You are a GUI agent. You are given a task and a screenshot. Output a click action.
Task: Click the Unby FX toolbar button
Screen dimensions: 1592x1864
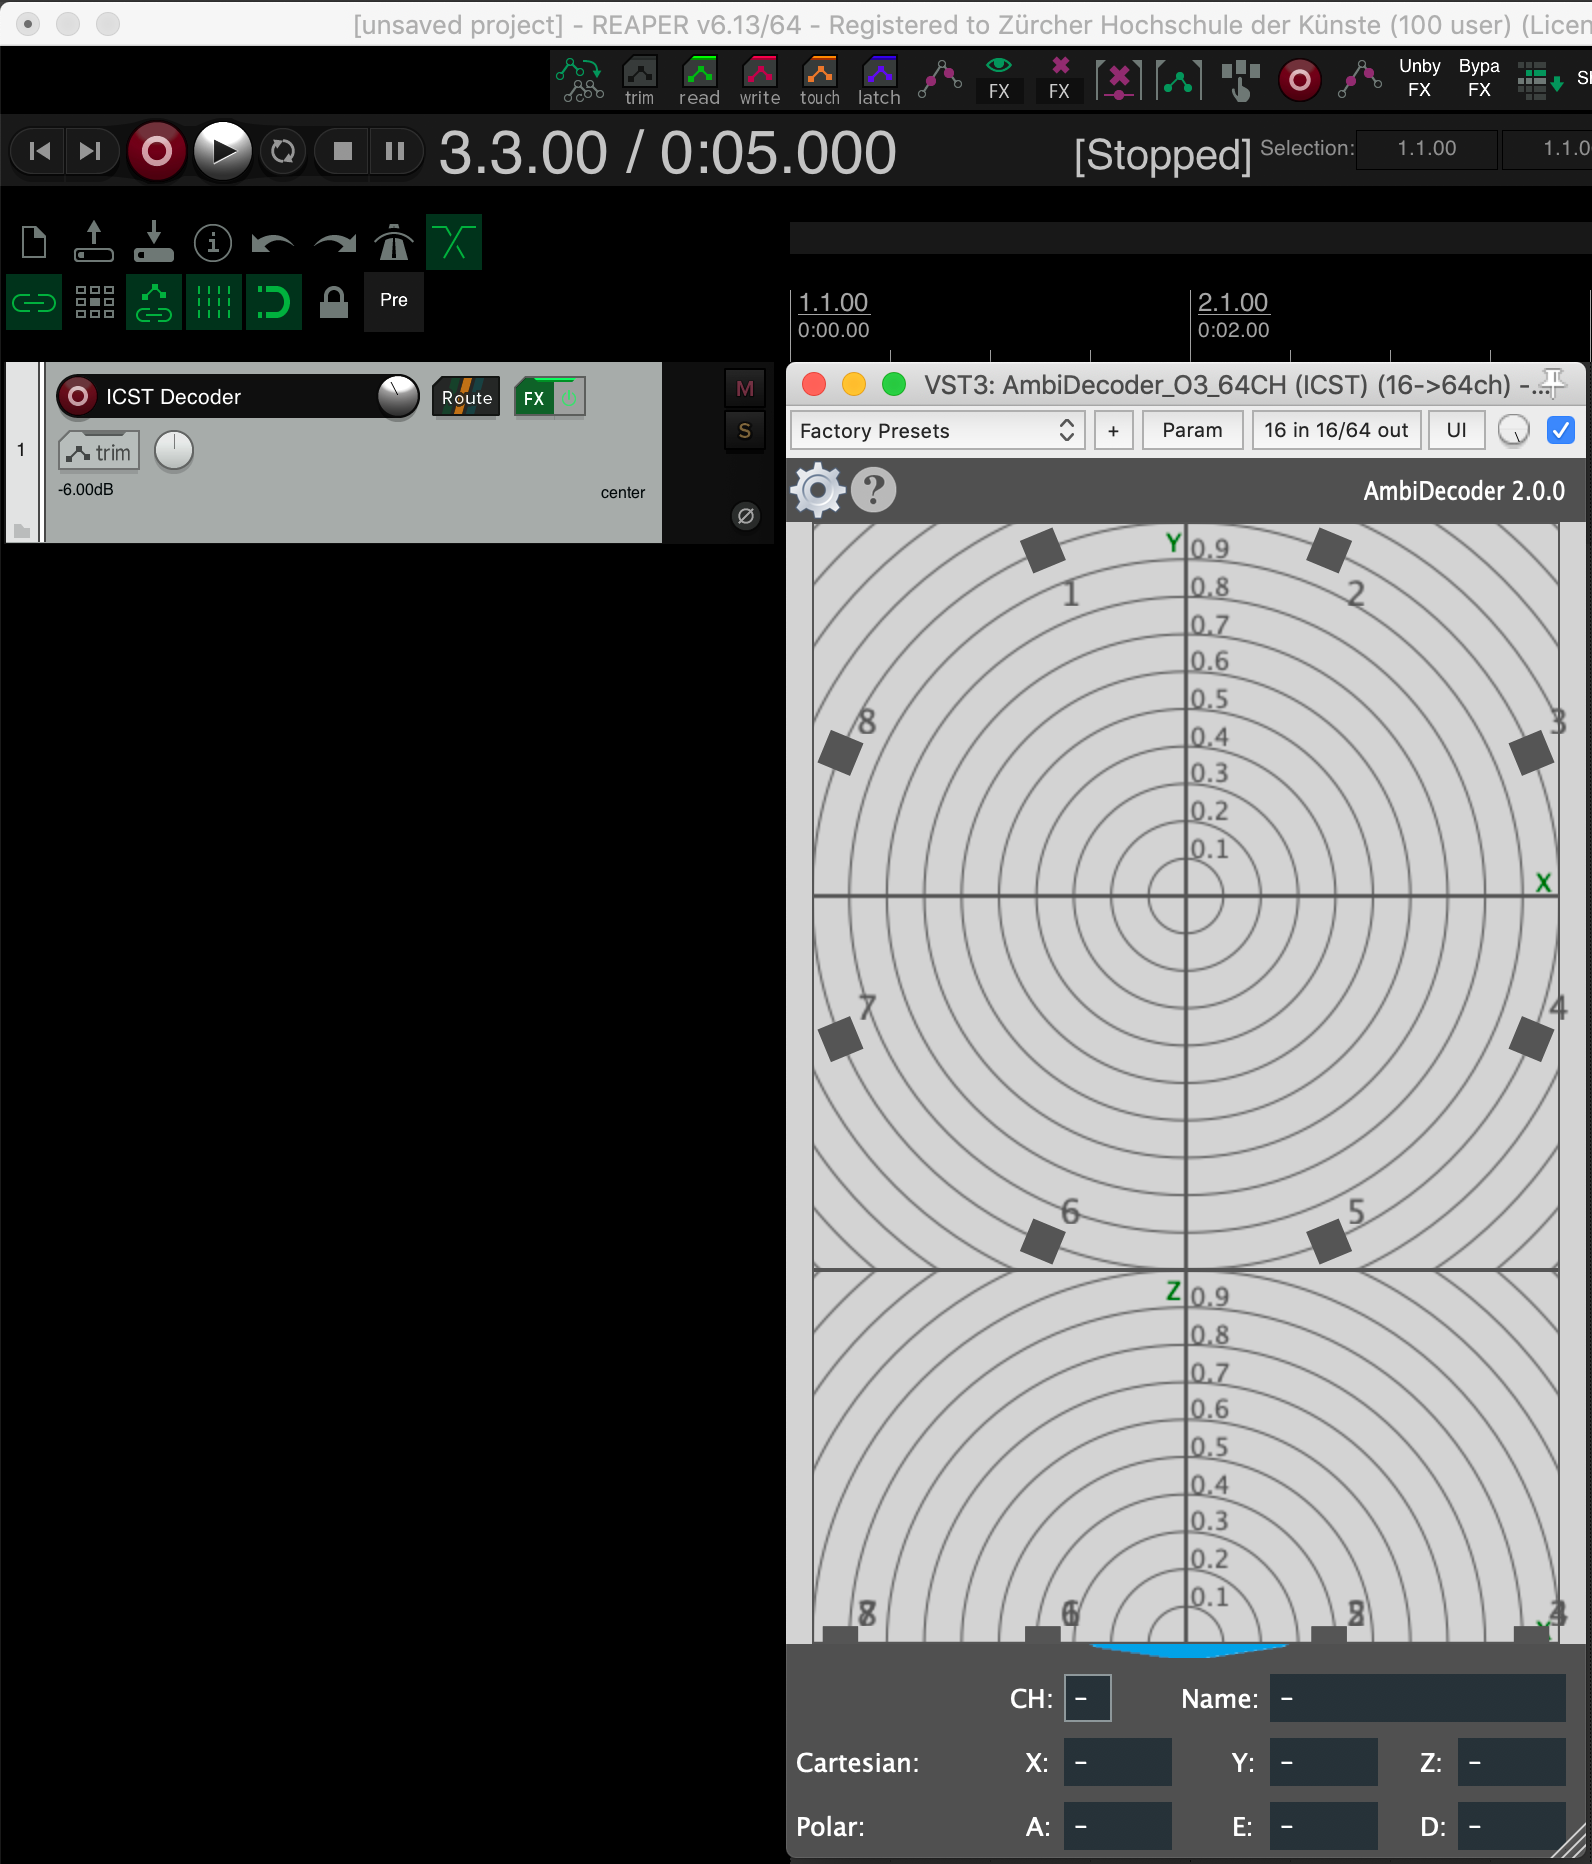pos(1419,78)
